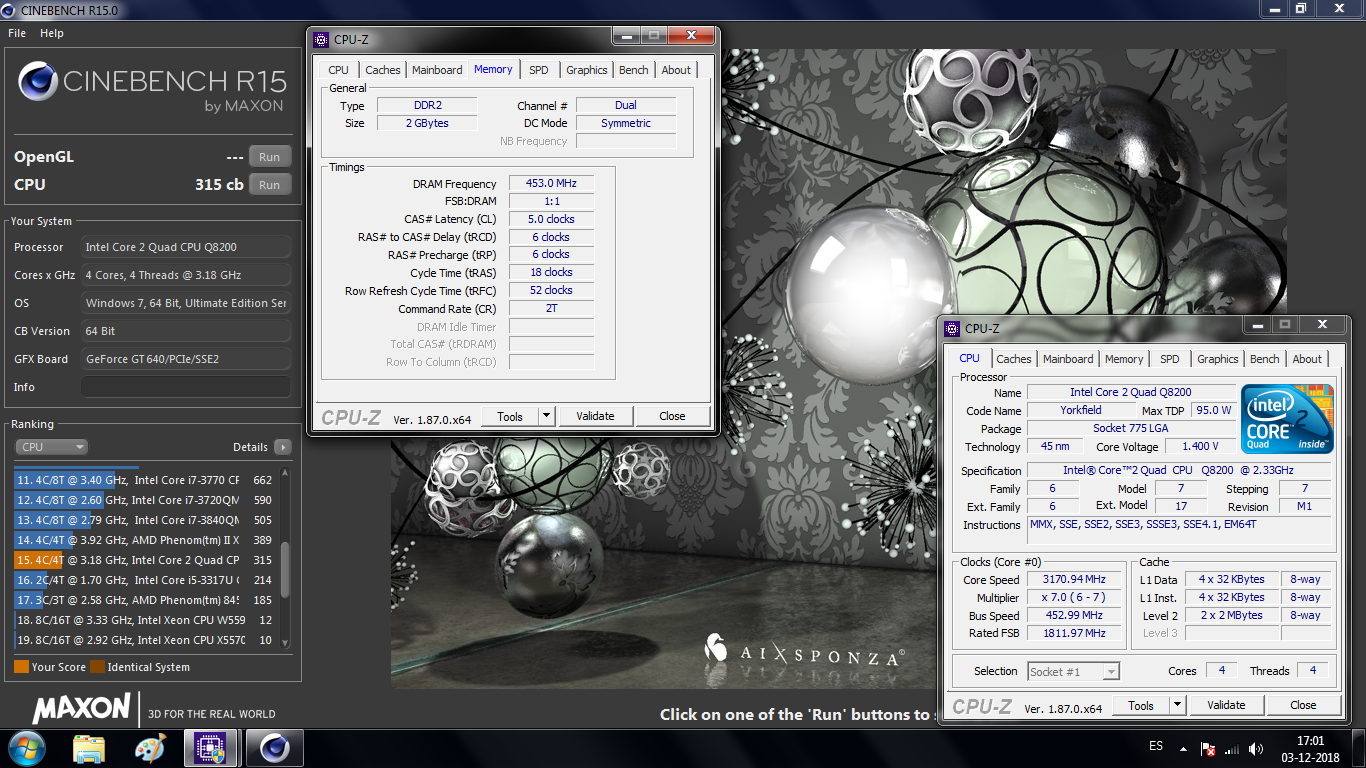Select ranking row Intel Xeon CPU W559
1366x768 pixels.
pos(144,620)
